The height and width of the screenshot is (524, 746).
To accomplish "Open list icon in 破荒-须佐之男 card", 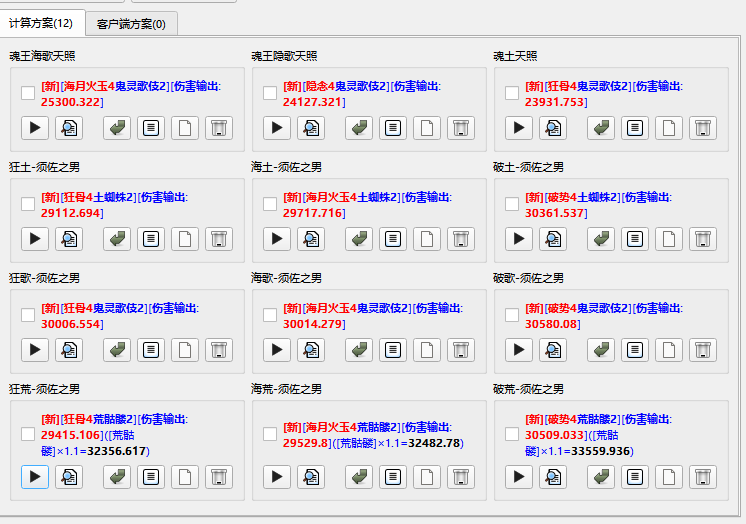I will pos(635,477).
